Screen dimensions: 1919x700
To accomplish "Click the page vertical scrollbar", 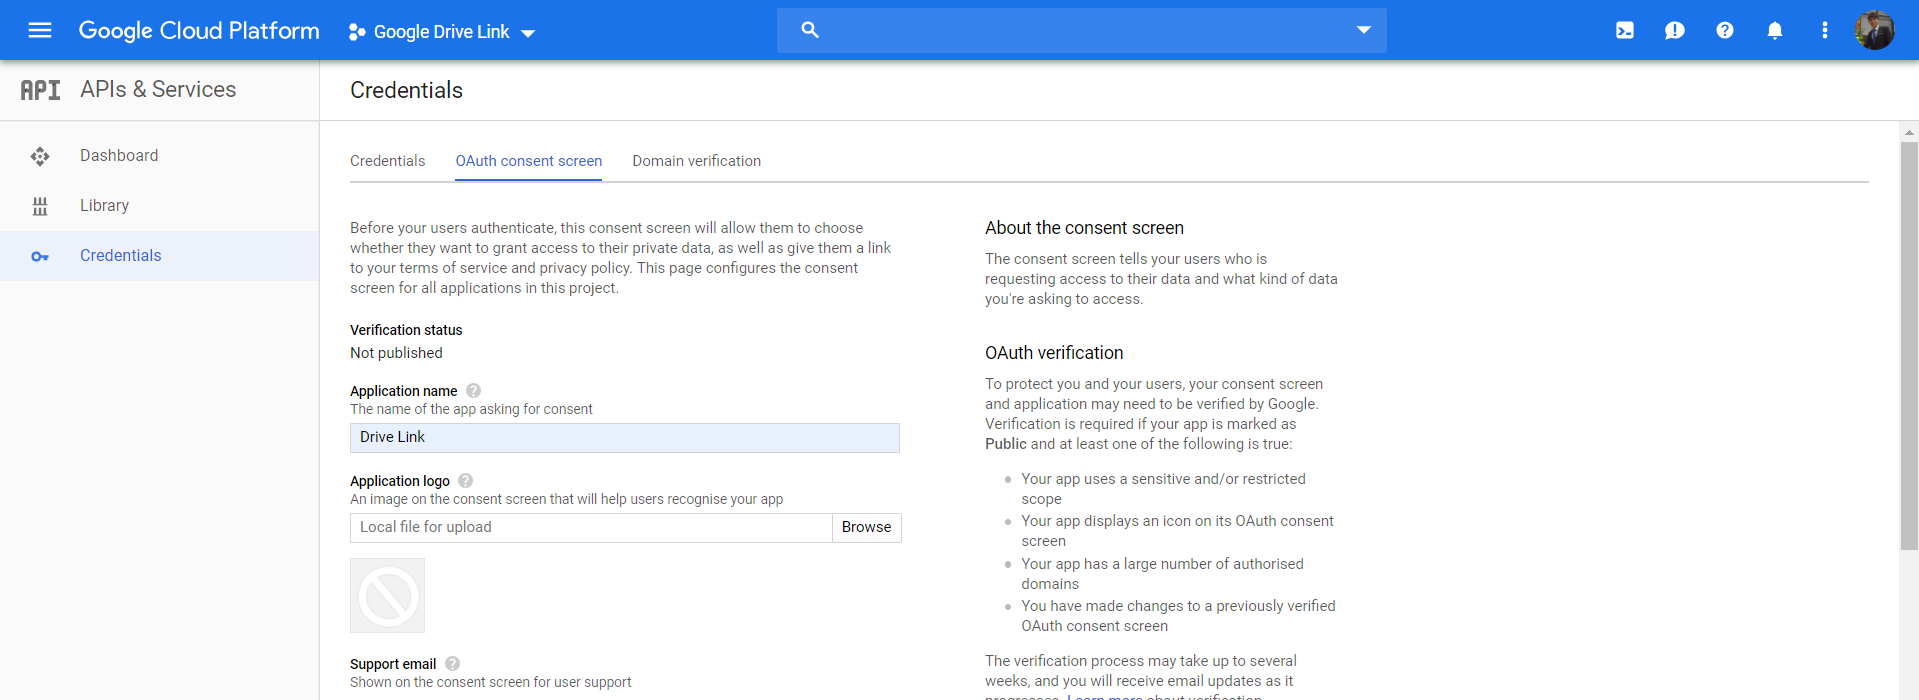I will tap(1909, 345).
